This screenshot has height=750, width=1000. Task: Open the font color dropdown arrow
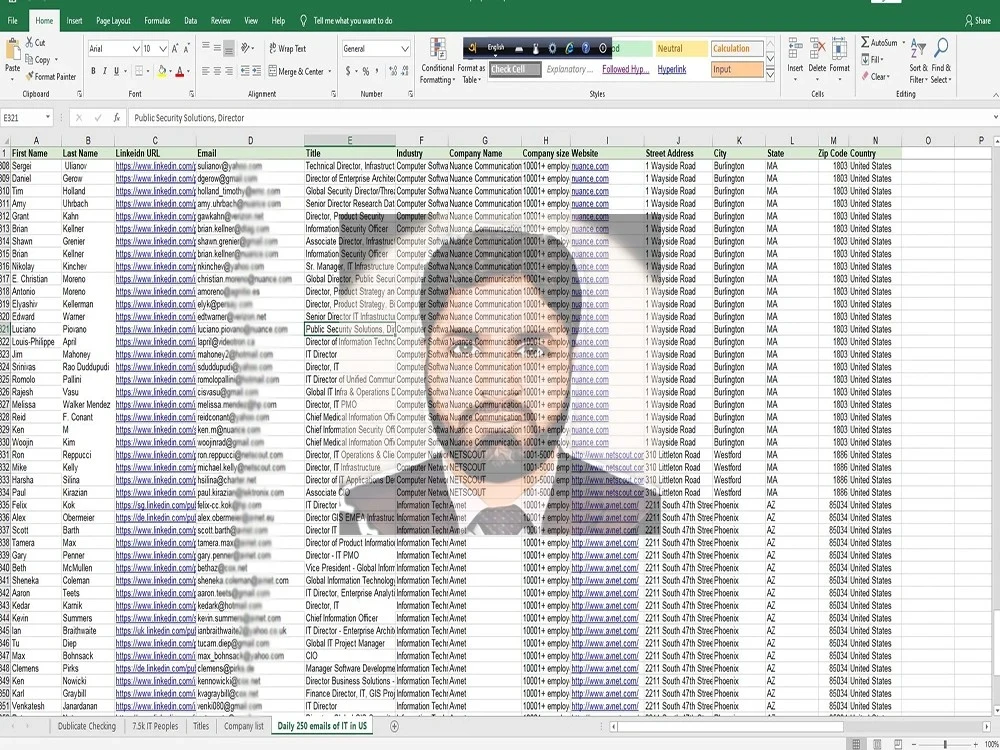[x=189, y=71]
